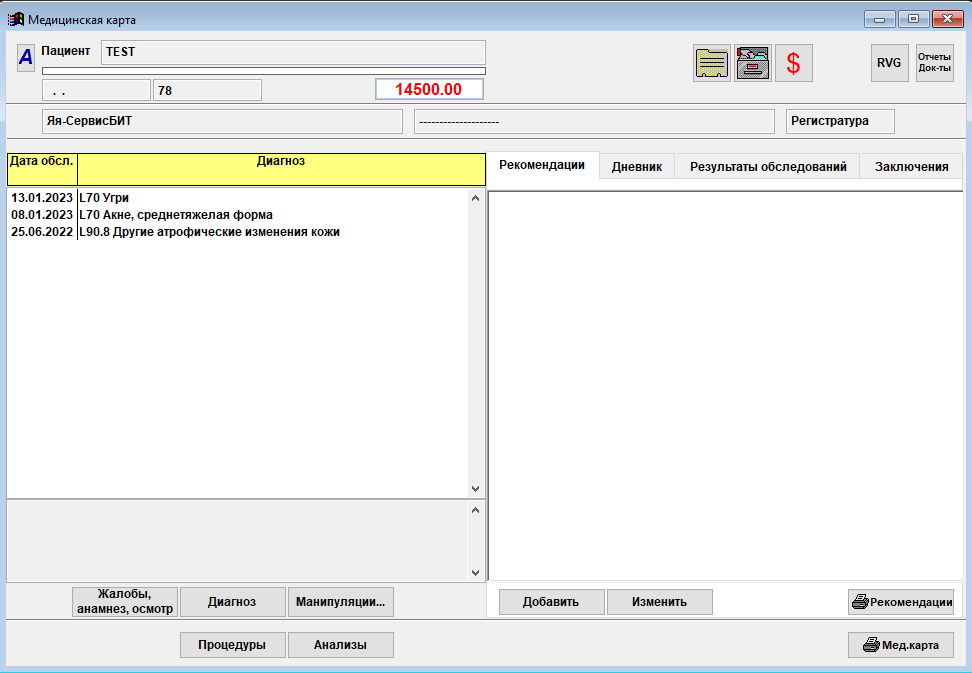Image resolution: width=972 pixels, height=673 pixels.
Task: Print the medical card via Мед.карта
Action: [x=901, y=645]
